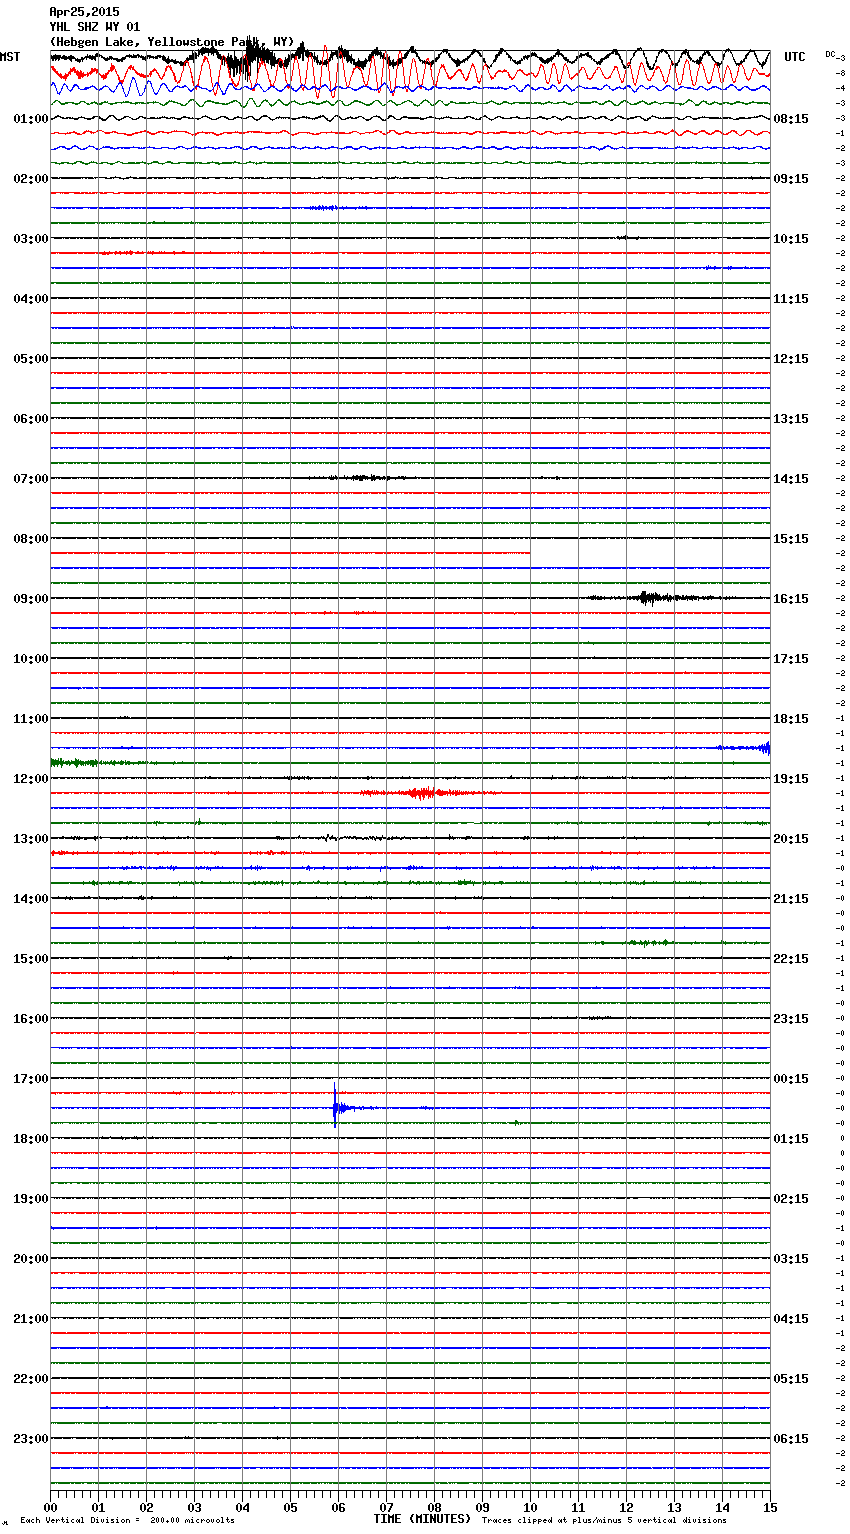Select the 15:15 UTC time label
Image resolution: width=850 pixels, height=1534 pixels.
[x=791, y=539]
